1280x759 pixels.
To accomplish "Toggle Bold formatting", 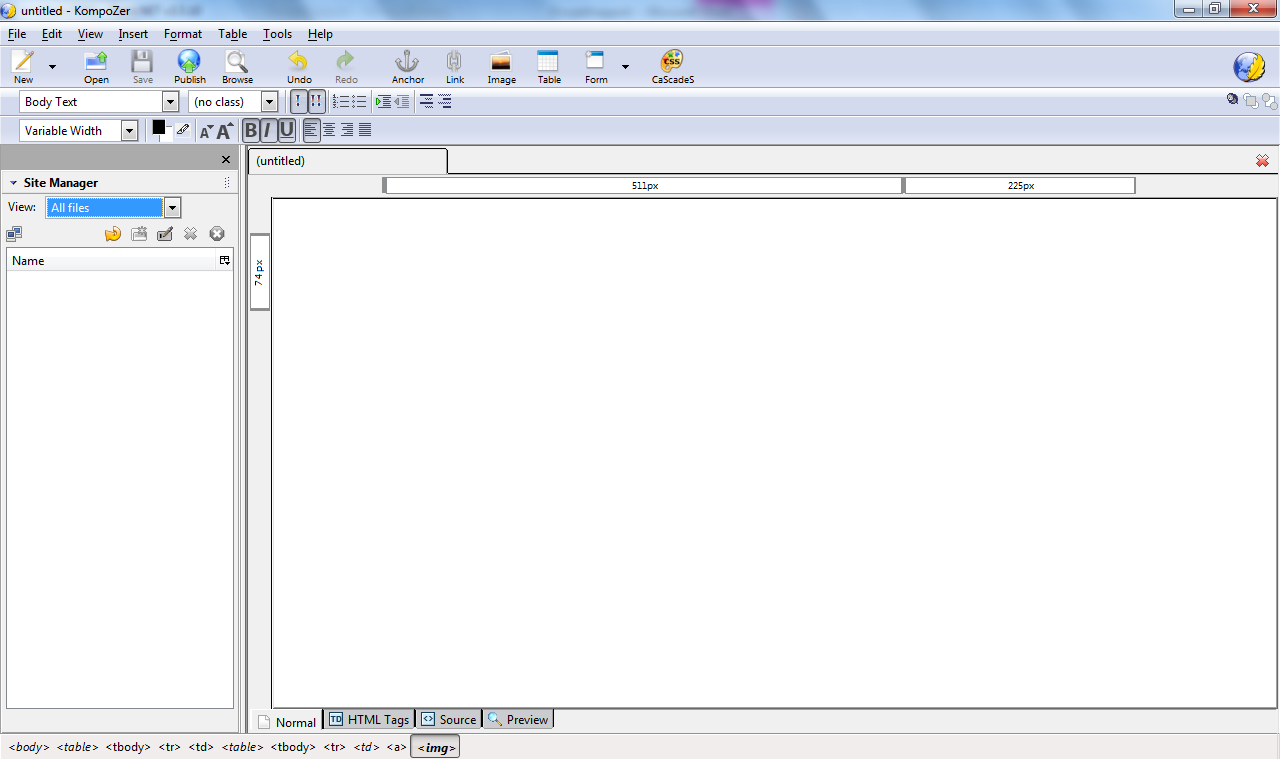I will point(251,130).
